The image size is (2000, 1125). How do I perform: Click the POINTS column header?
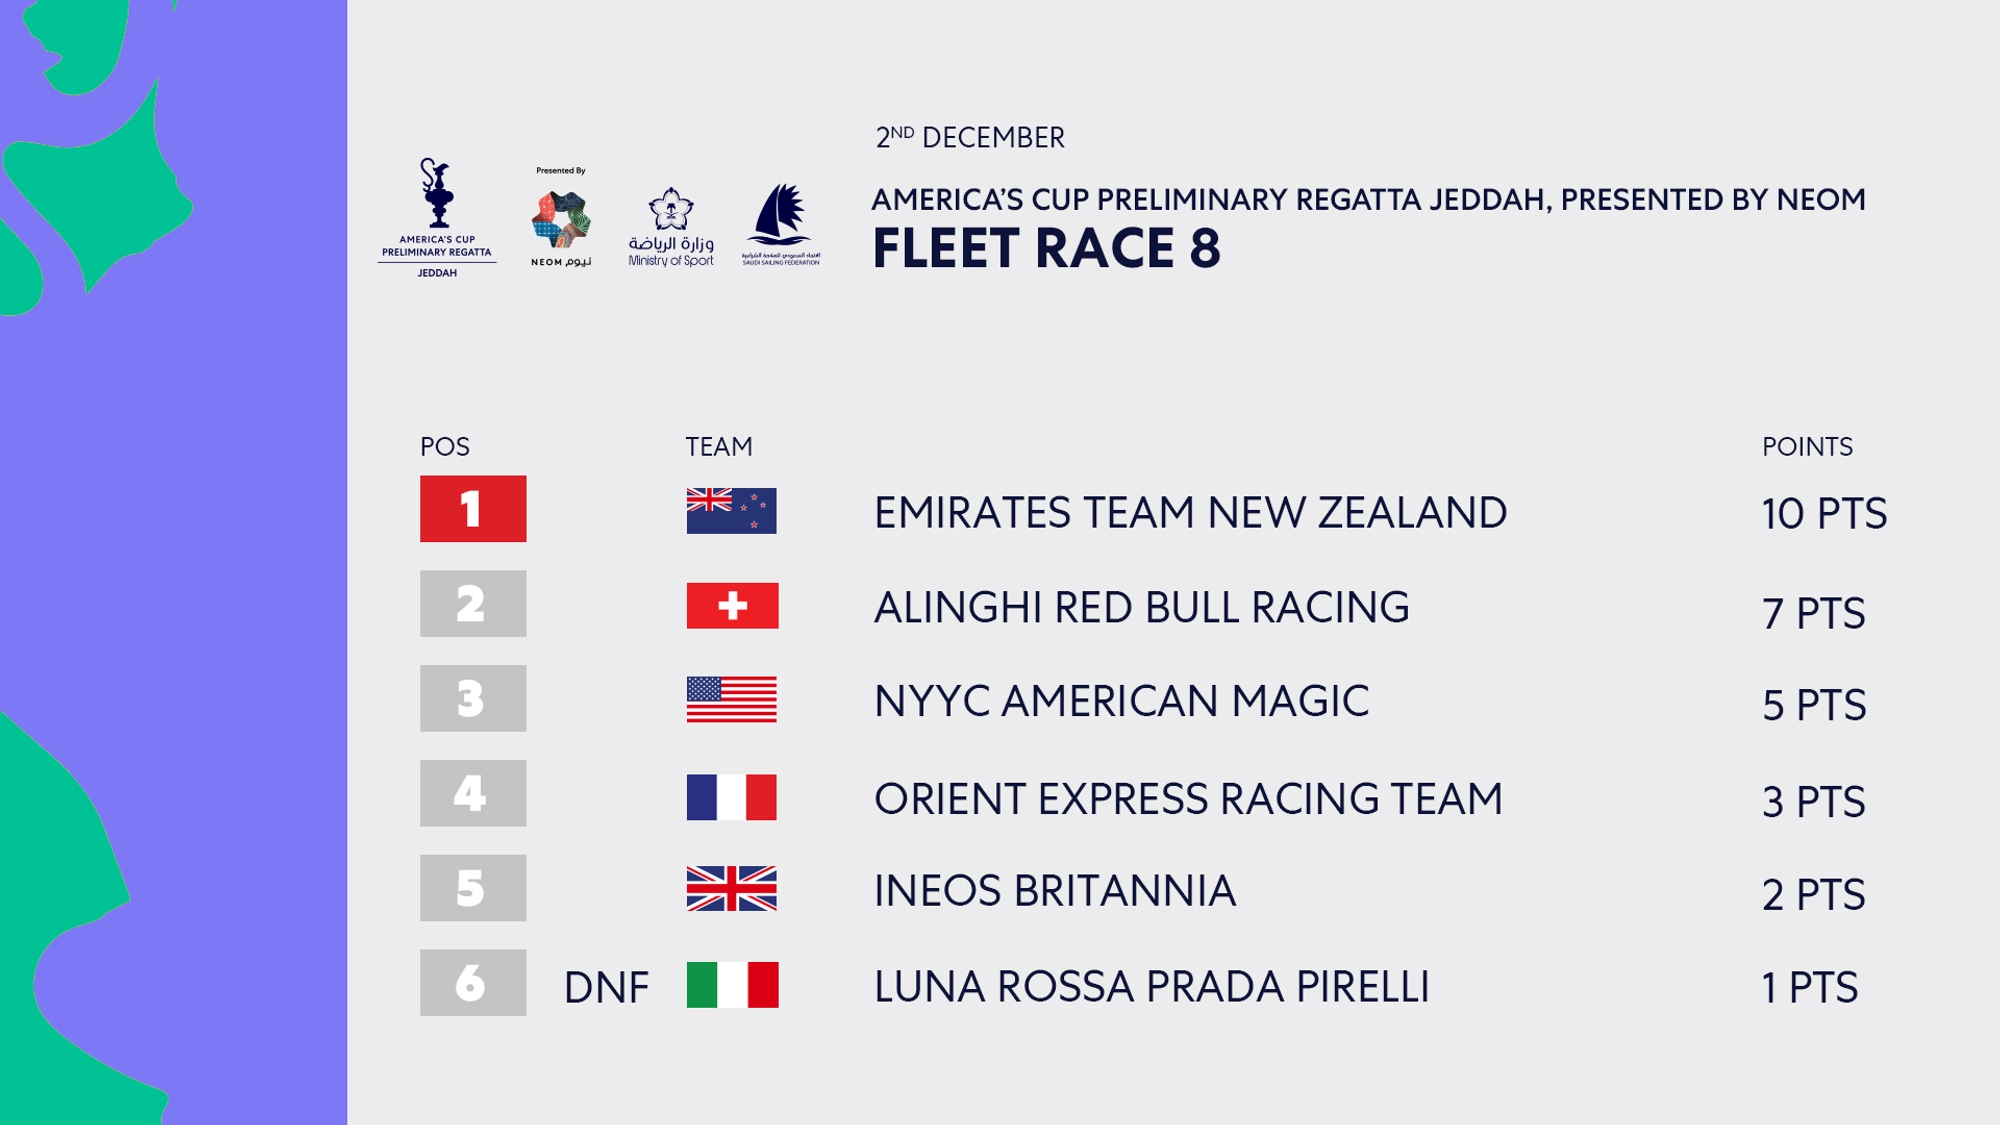click(x=1807, y=447)
